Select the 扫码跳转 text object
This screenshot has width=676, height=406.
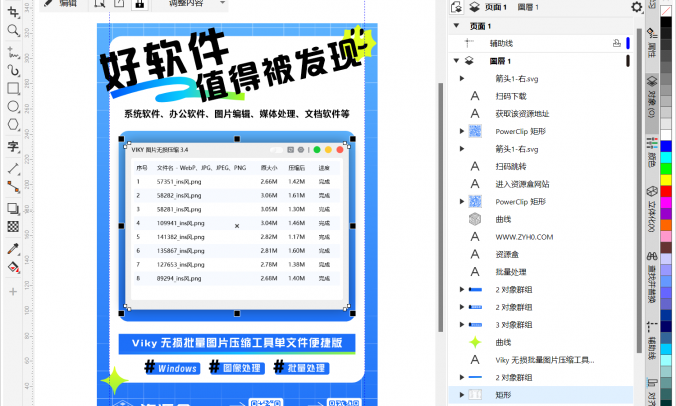pyautogui.click(x=511, y=166)
